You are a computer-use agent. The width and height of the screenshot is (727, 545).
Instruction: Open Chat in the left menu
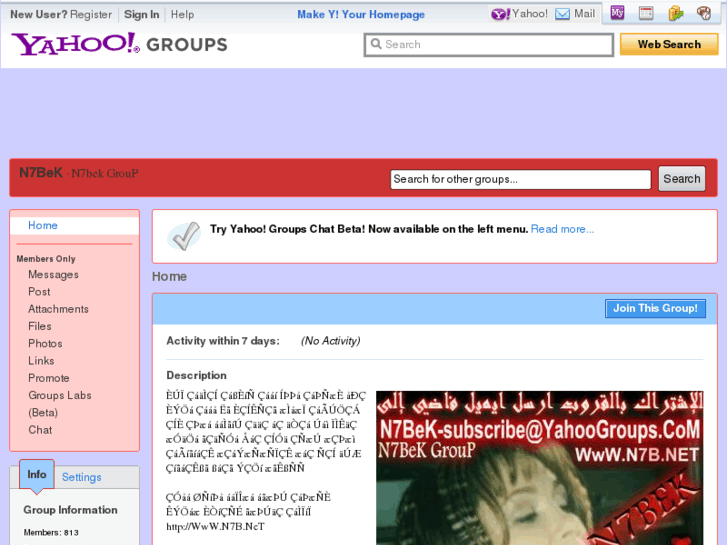click(40, 430)
